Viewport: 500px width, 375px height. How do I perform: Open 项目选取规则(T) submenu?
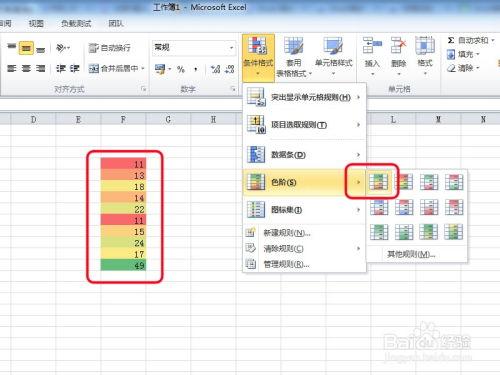pyautogui.click(x=304, y=125)
